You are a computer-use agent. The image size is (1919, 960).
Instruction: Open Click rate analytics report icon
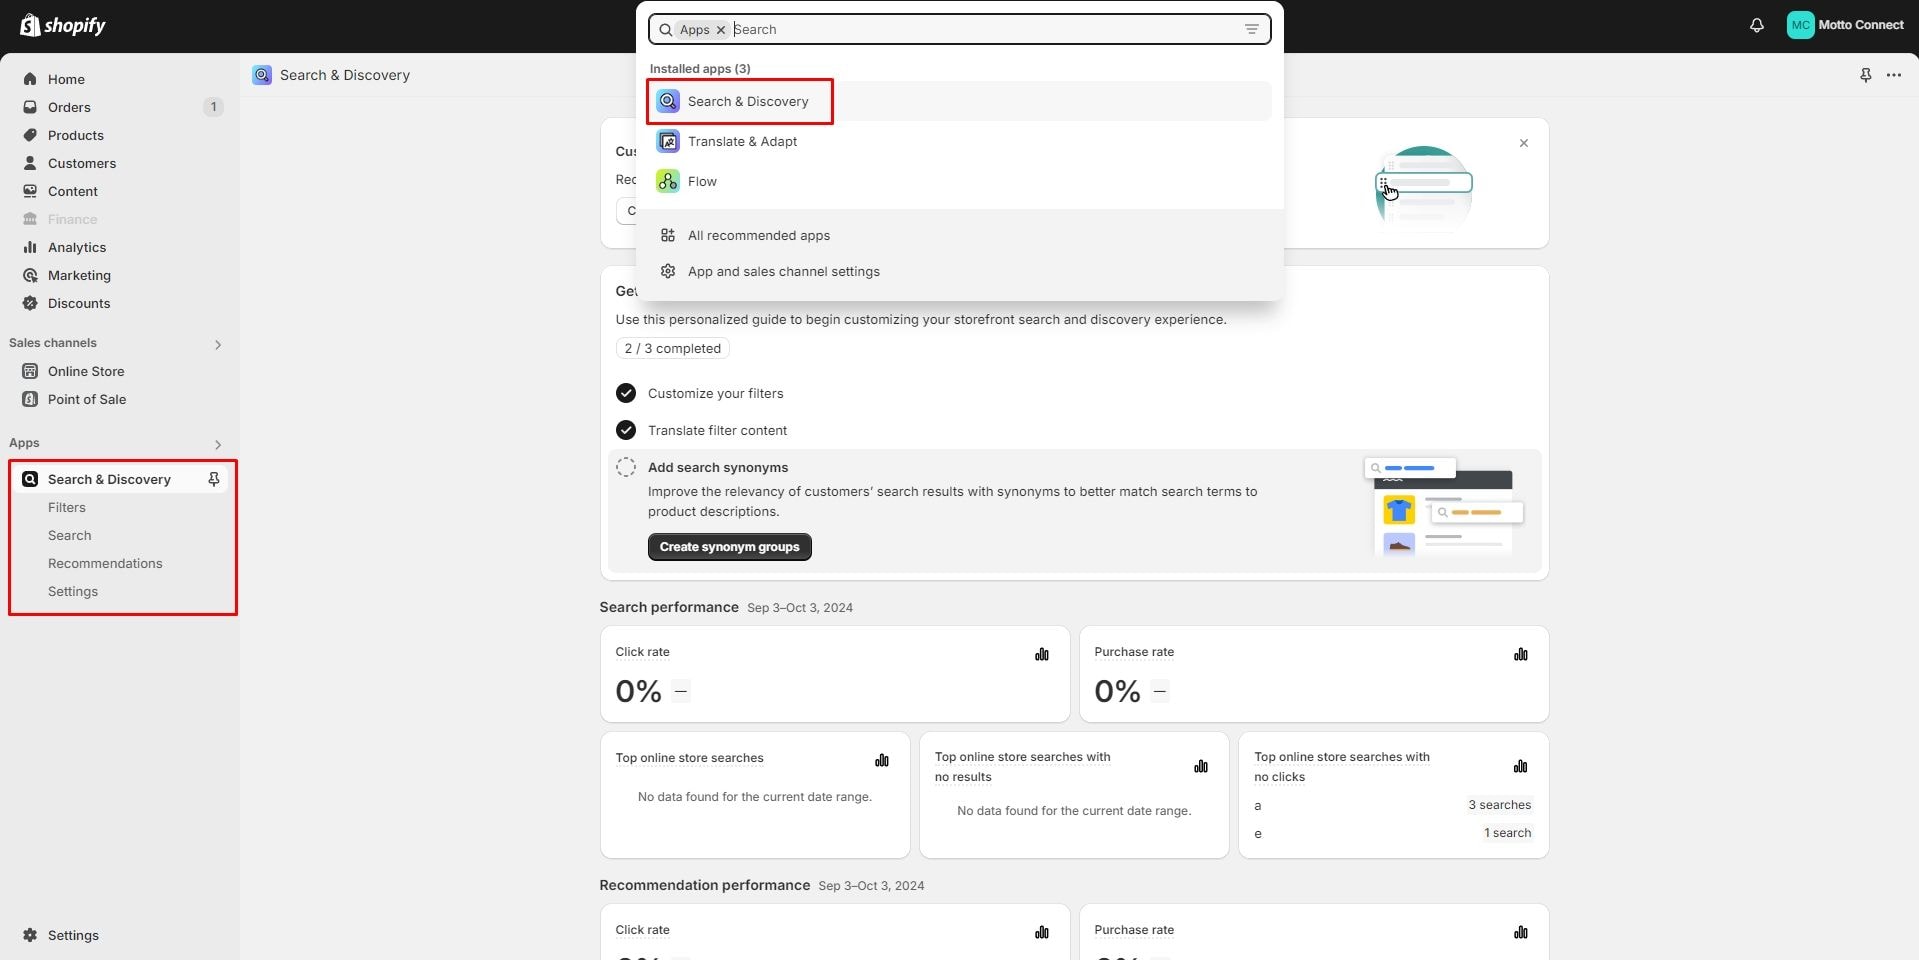[x=1041, y=654]
